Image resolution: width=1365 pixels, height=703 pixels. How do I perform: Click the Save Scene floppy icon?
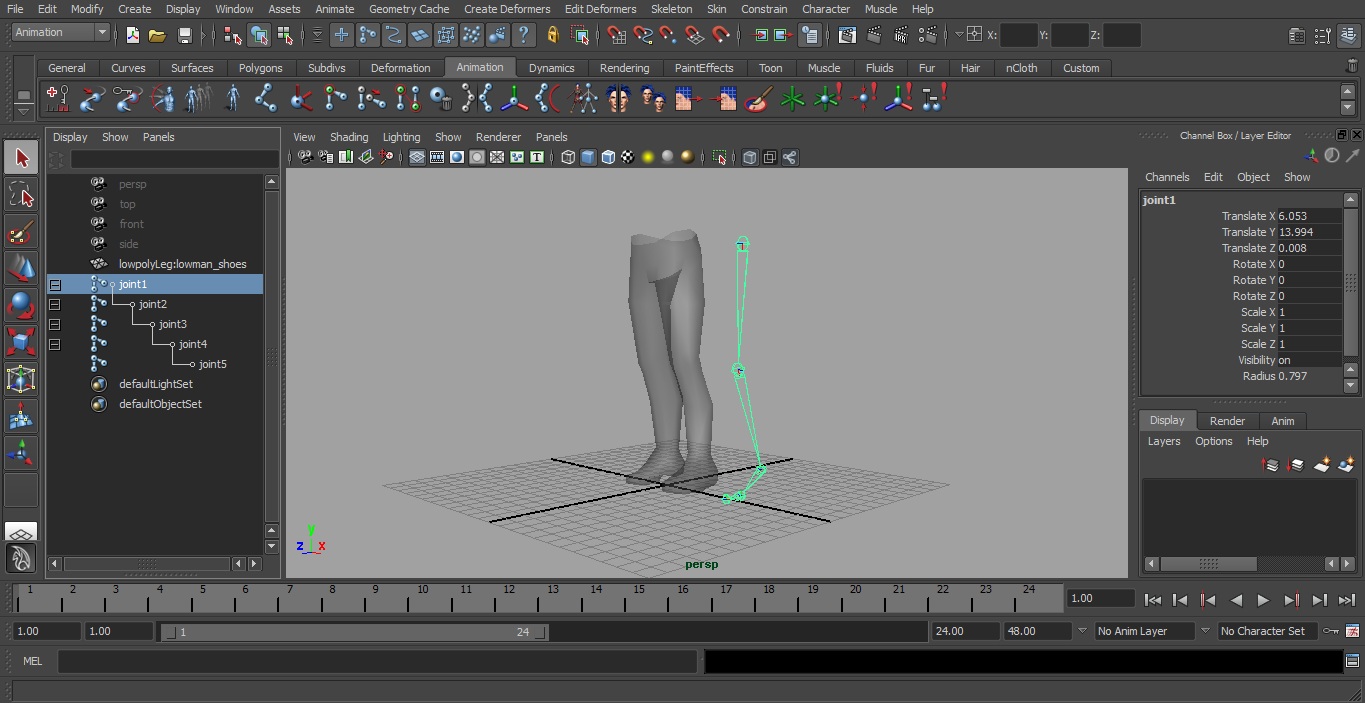coord(184,35)
